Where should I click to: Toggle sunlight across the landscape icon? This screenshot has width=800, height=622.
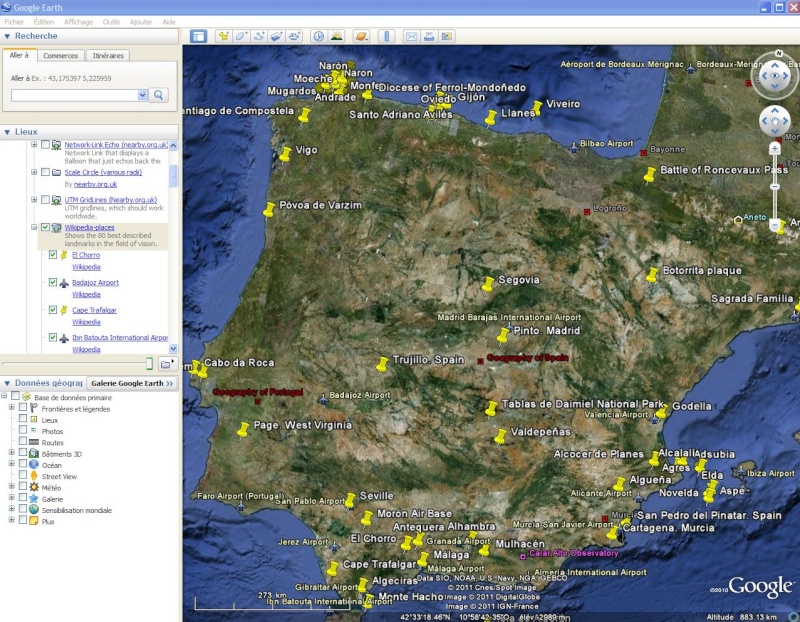pos(337,36)
